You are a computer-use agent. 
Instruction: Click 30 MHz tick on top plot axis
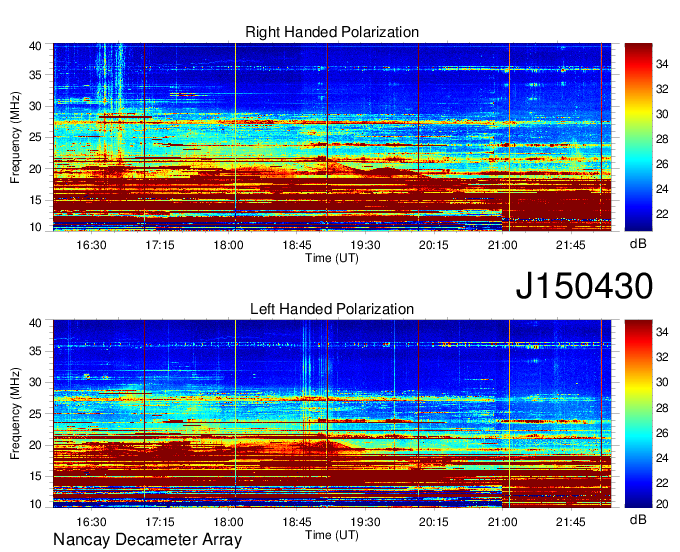point(35,106)
